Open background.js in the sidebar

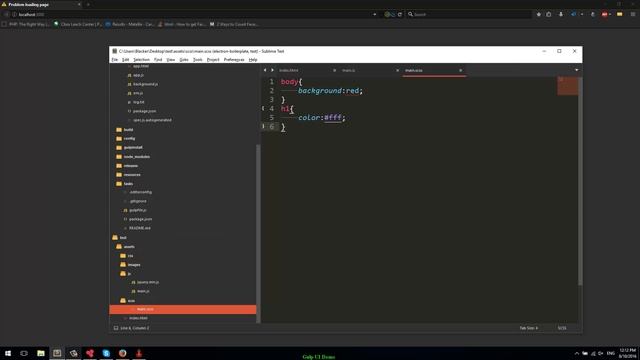coord(145,84)
